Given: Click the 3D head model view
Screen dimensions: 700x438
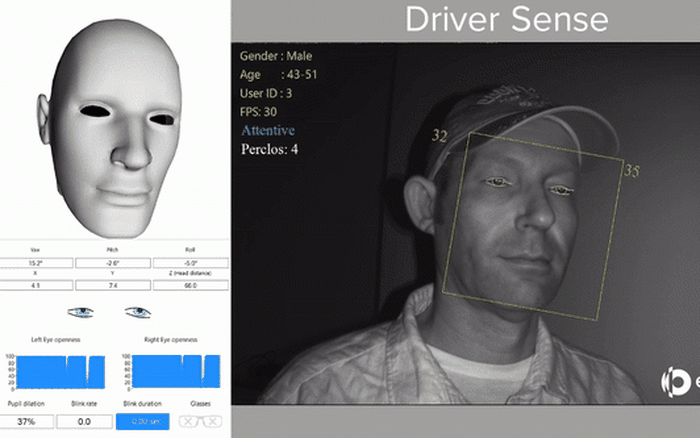Looking at the screenshot, I should pos(112,127).
